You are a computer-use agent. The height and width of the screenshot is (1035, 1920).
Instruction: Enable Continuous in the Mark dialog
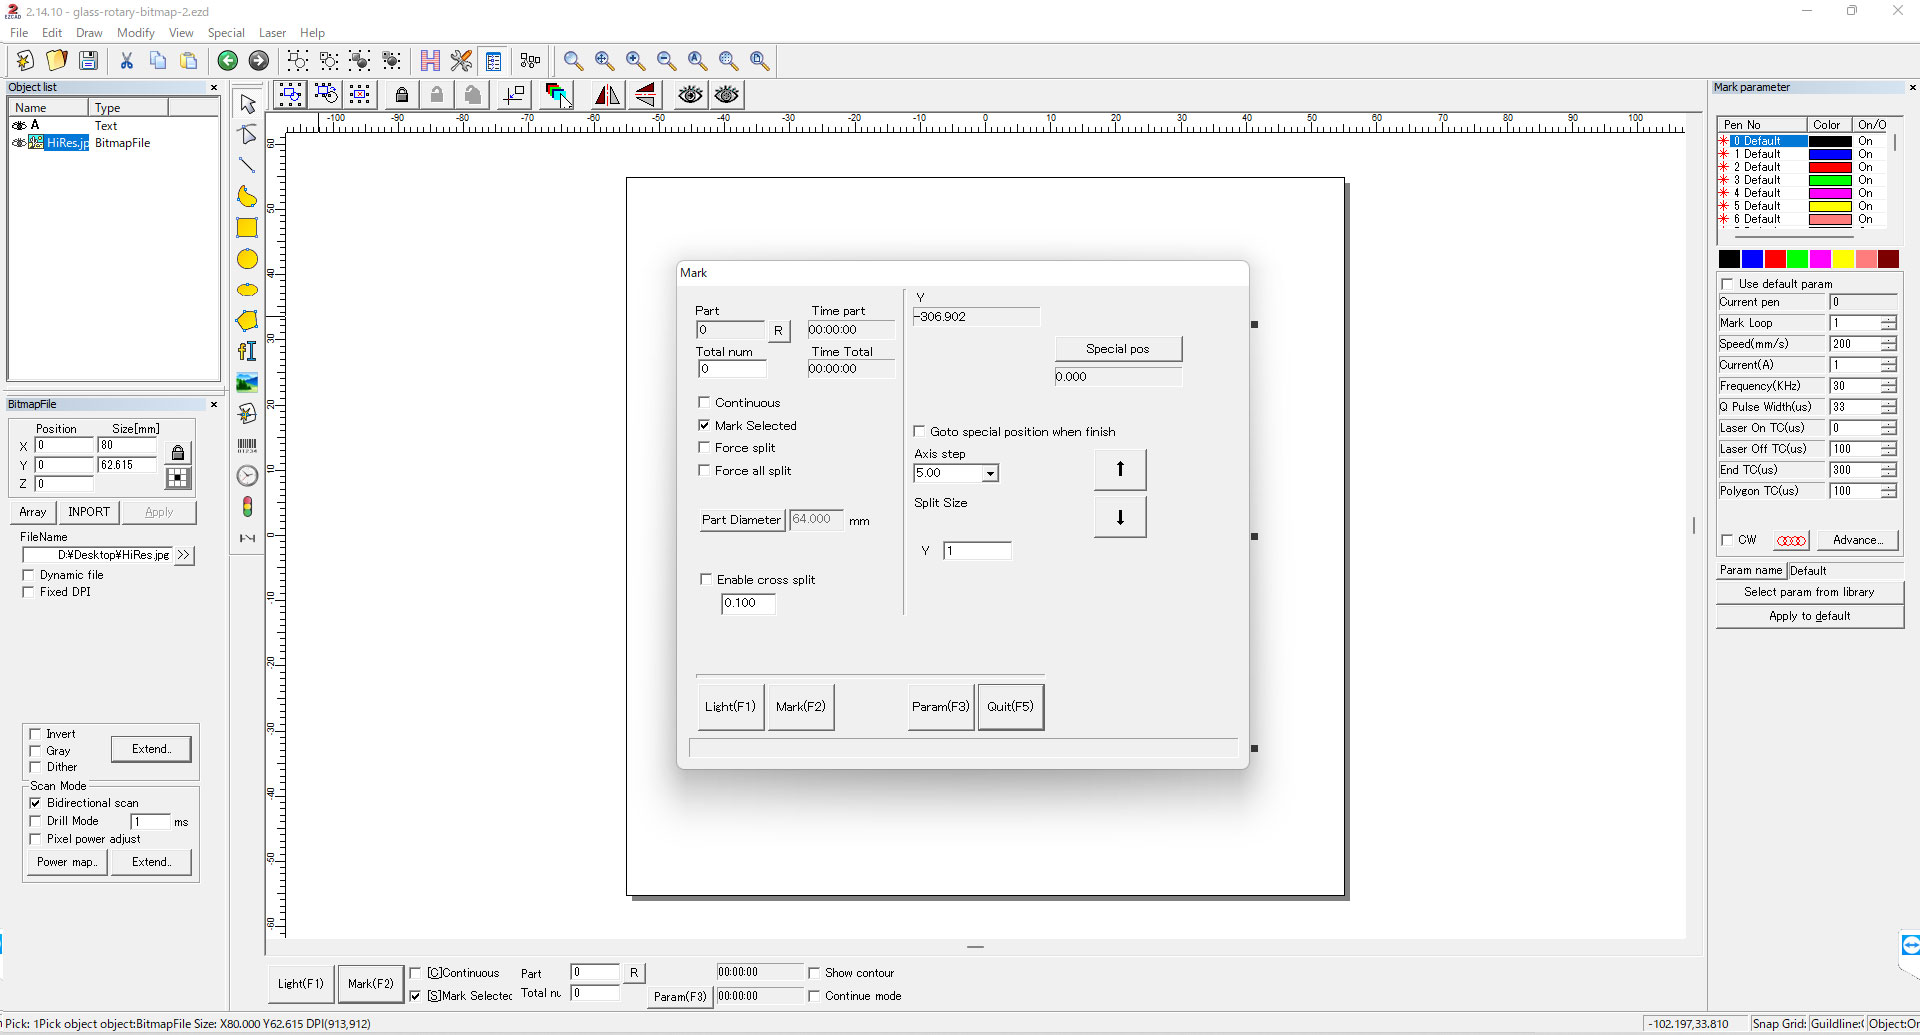click(704, 403)
